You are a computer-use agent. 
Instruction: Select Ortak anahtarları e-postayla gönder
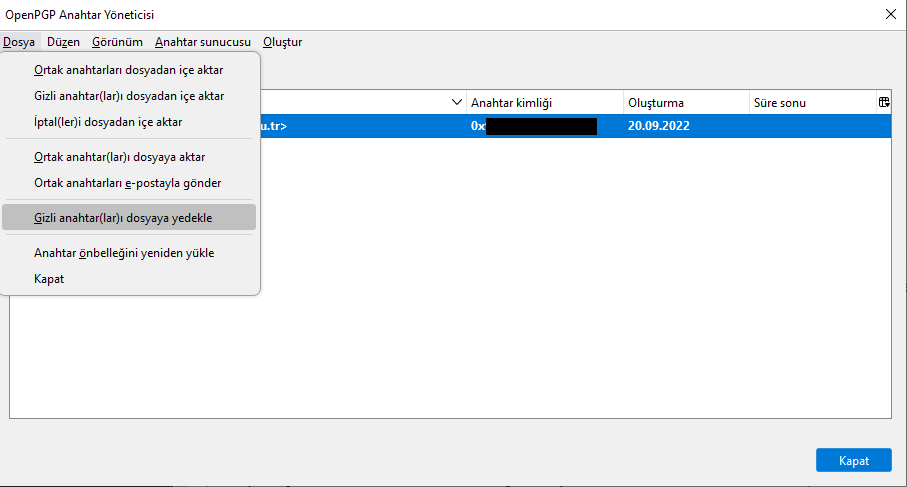(129, 183)
